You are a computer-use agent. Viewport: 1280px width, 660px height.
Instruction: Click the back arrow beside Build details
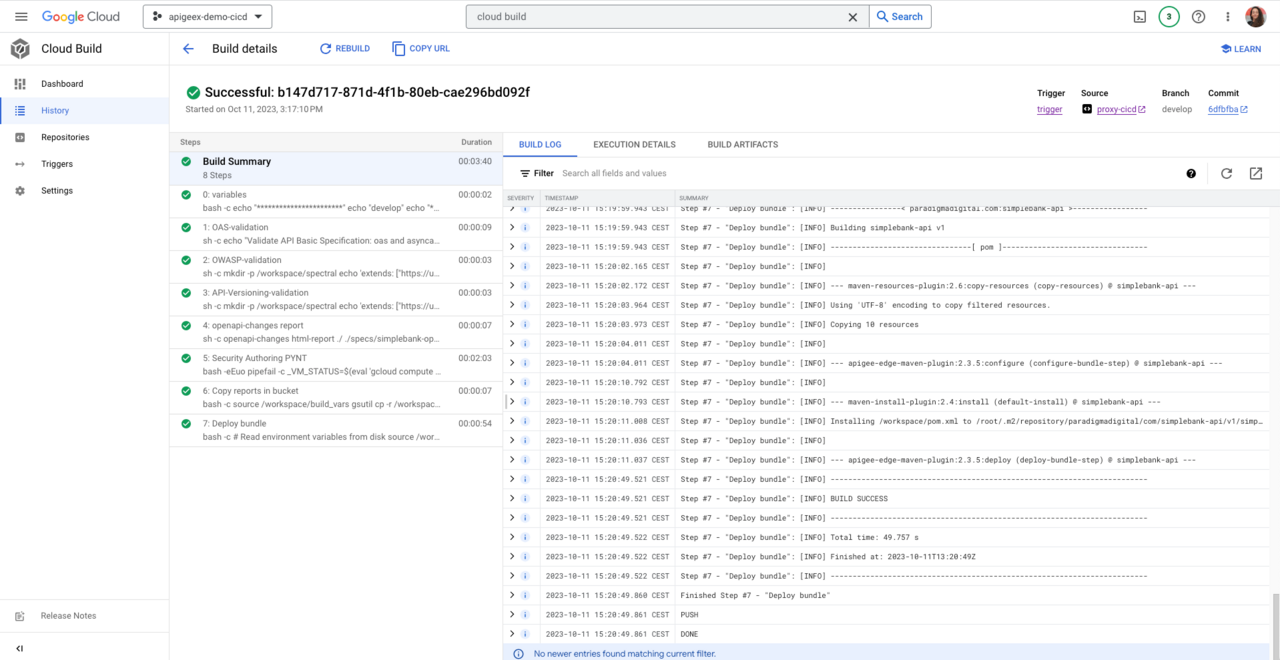click(188, 49)
